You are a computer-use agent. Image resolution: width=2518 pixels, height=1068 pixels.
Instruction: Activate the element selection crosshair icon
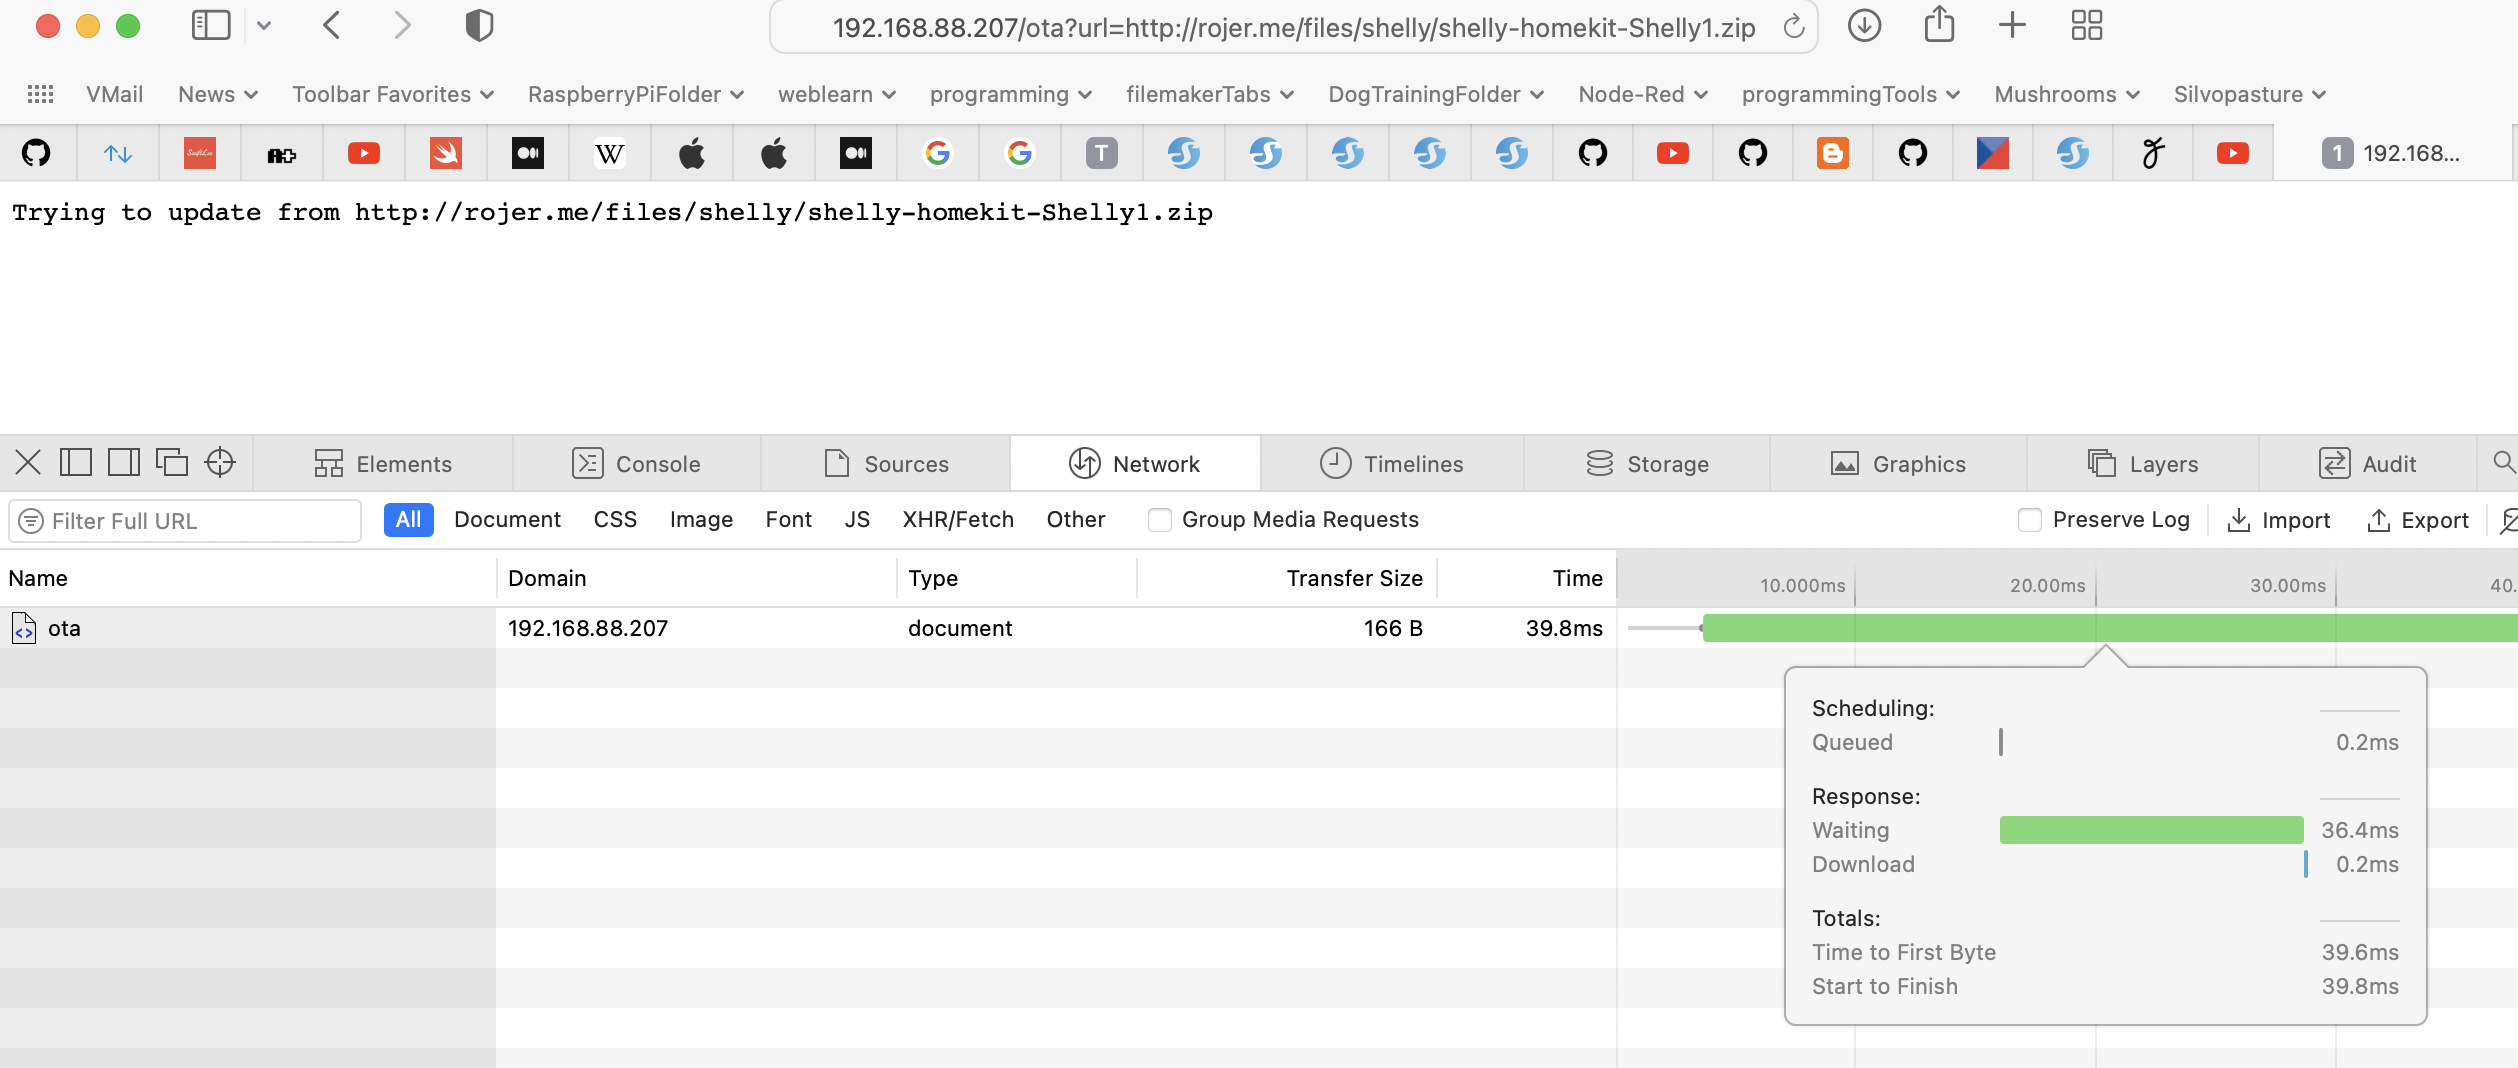[x=219, y=462]
